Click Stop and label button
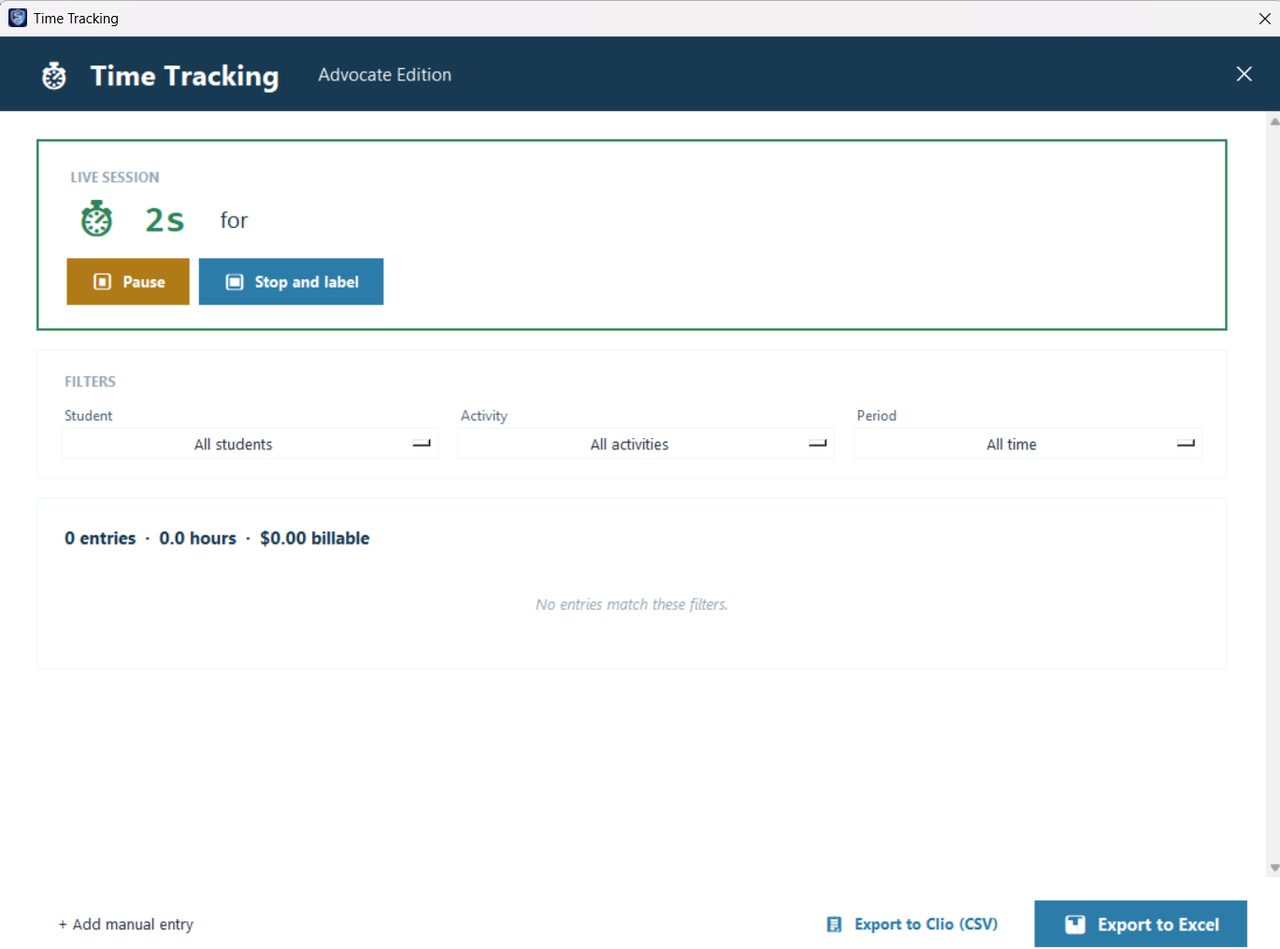The image size is (1280, 949). pos(291,282)
